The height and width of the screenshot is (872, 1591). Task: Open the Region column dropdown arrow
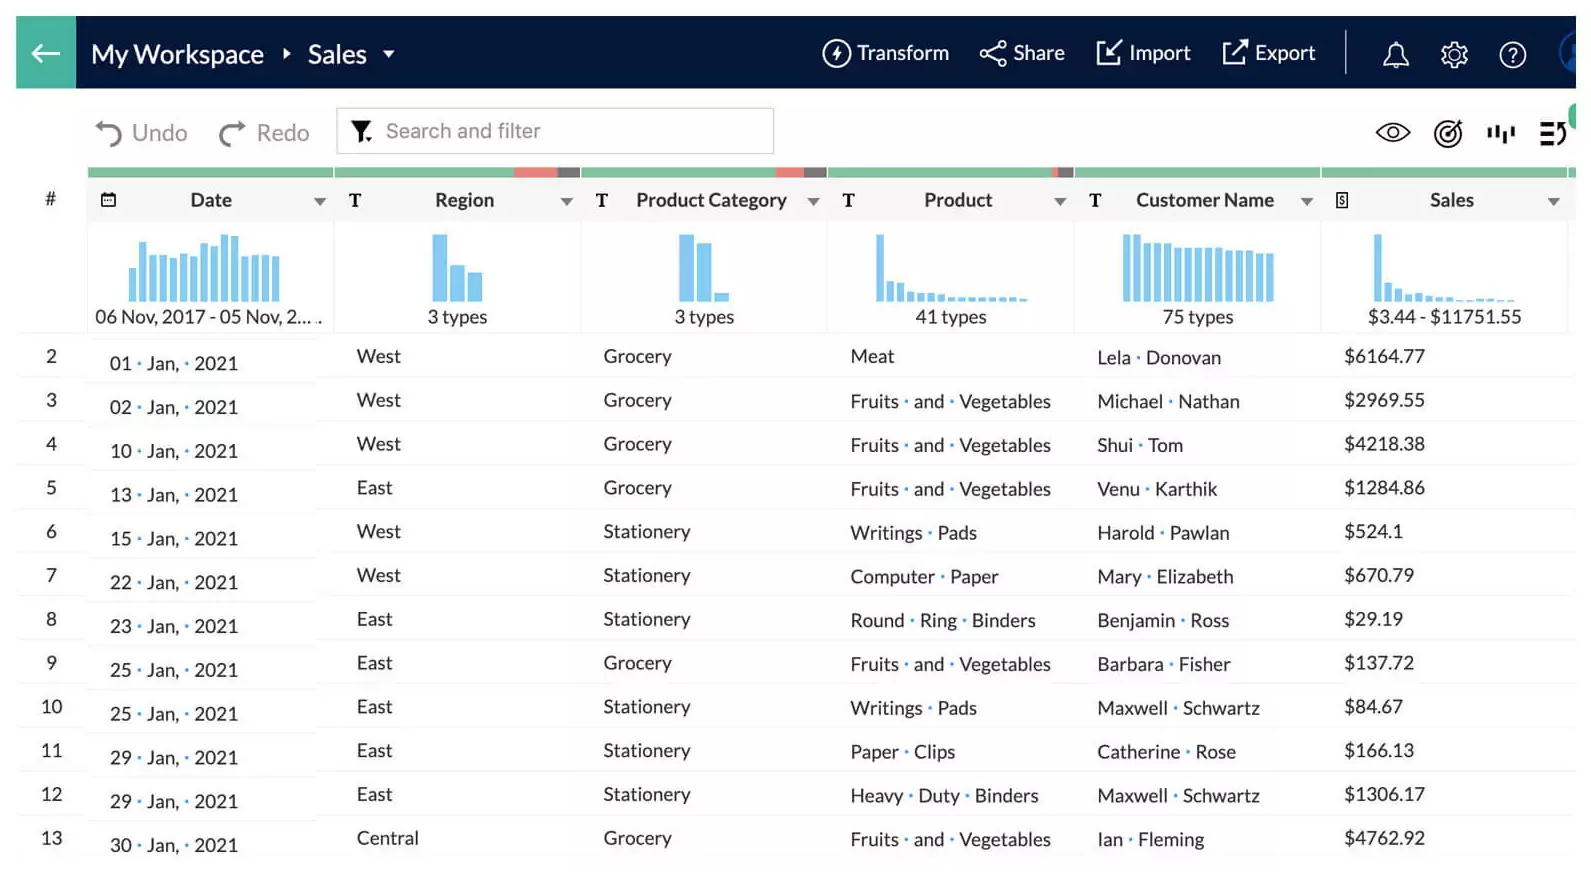tap(566, 201)
